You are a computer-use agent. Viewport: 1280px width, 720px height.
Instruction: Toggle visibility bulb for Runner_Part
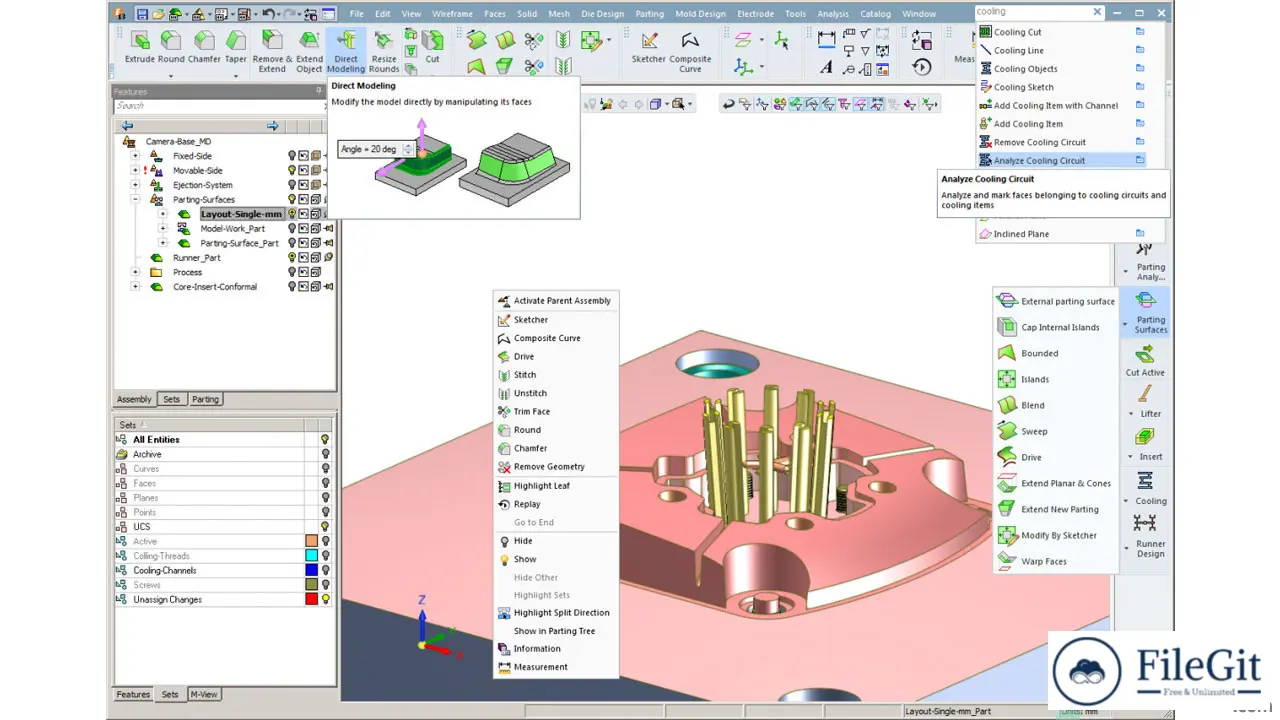click(x=292, y=258)
